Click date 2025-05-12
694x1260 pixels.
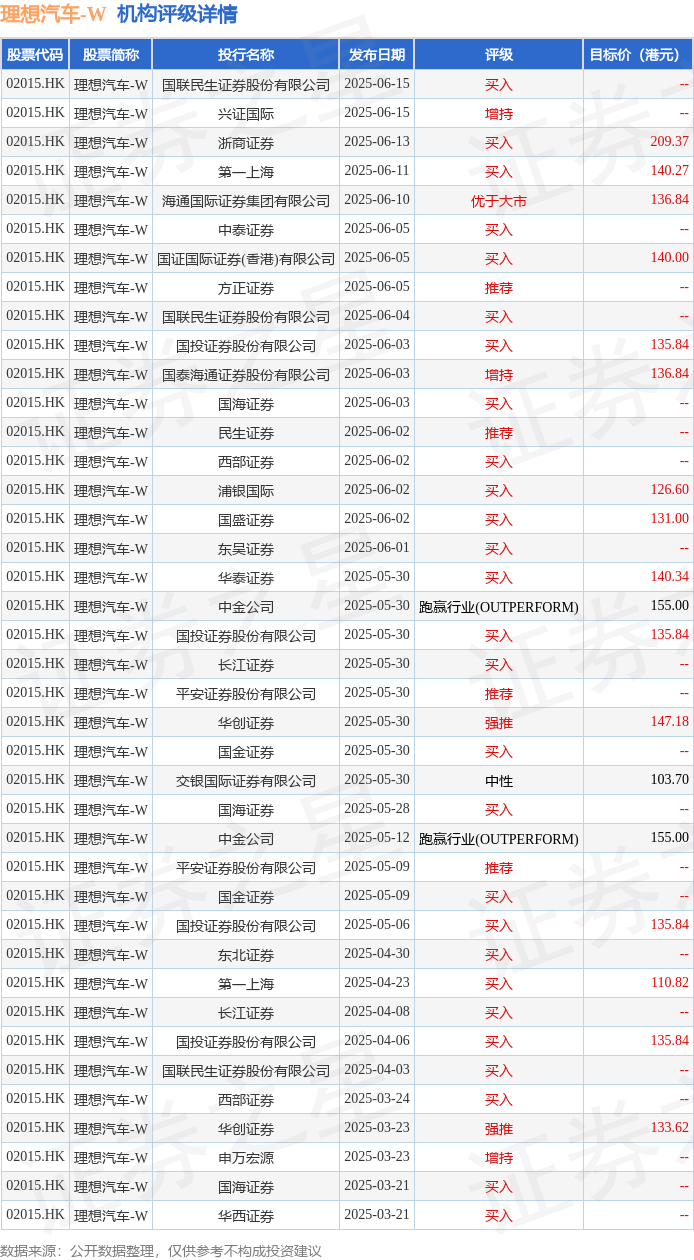click(377, 838)
